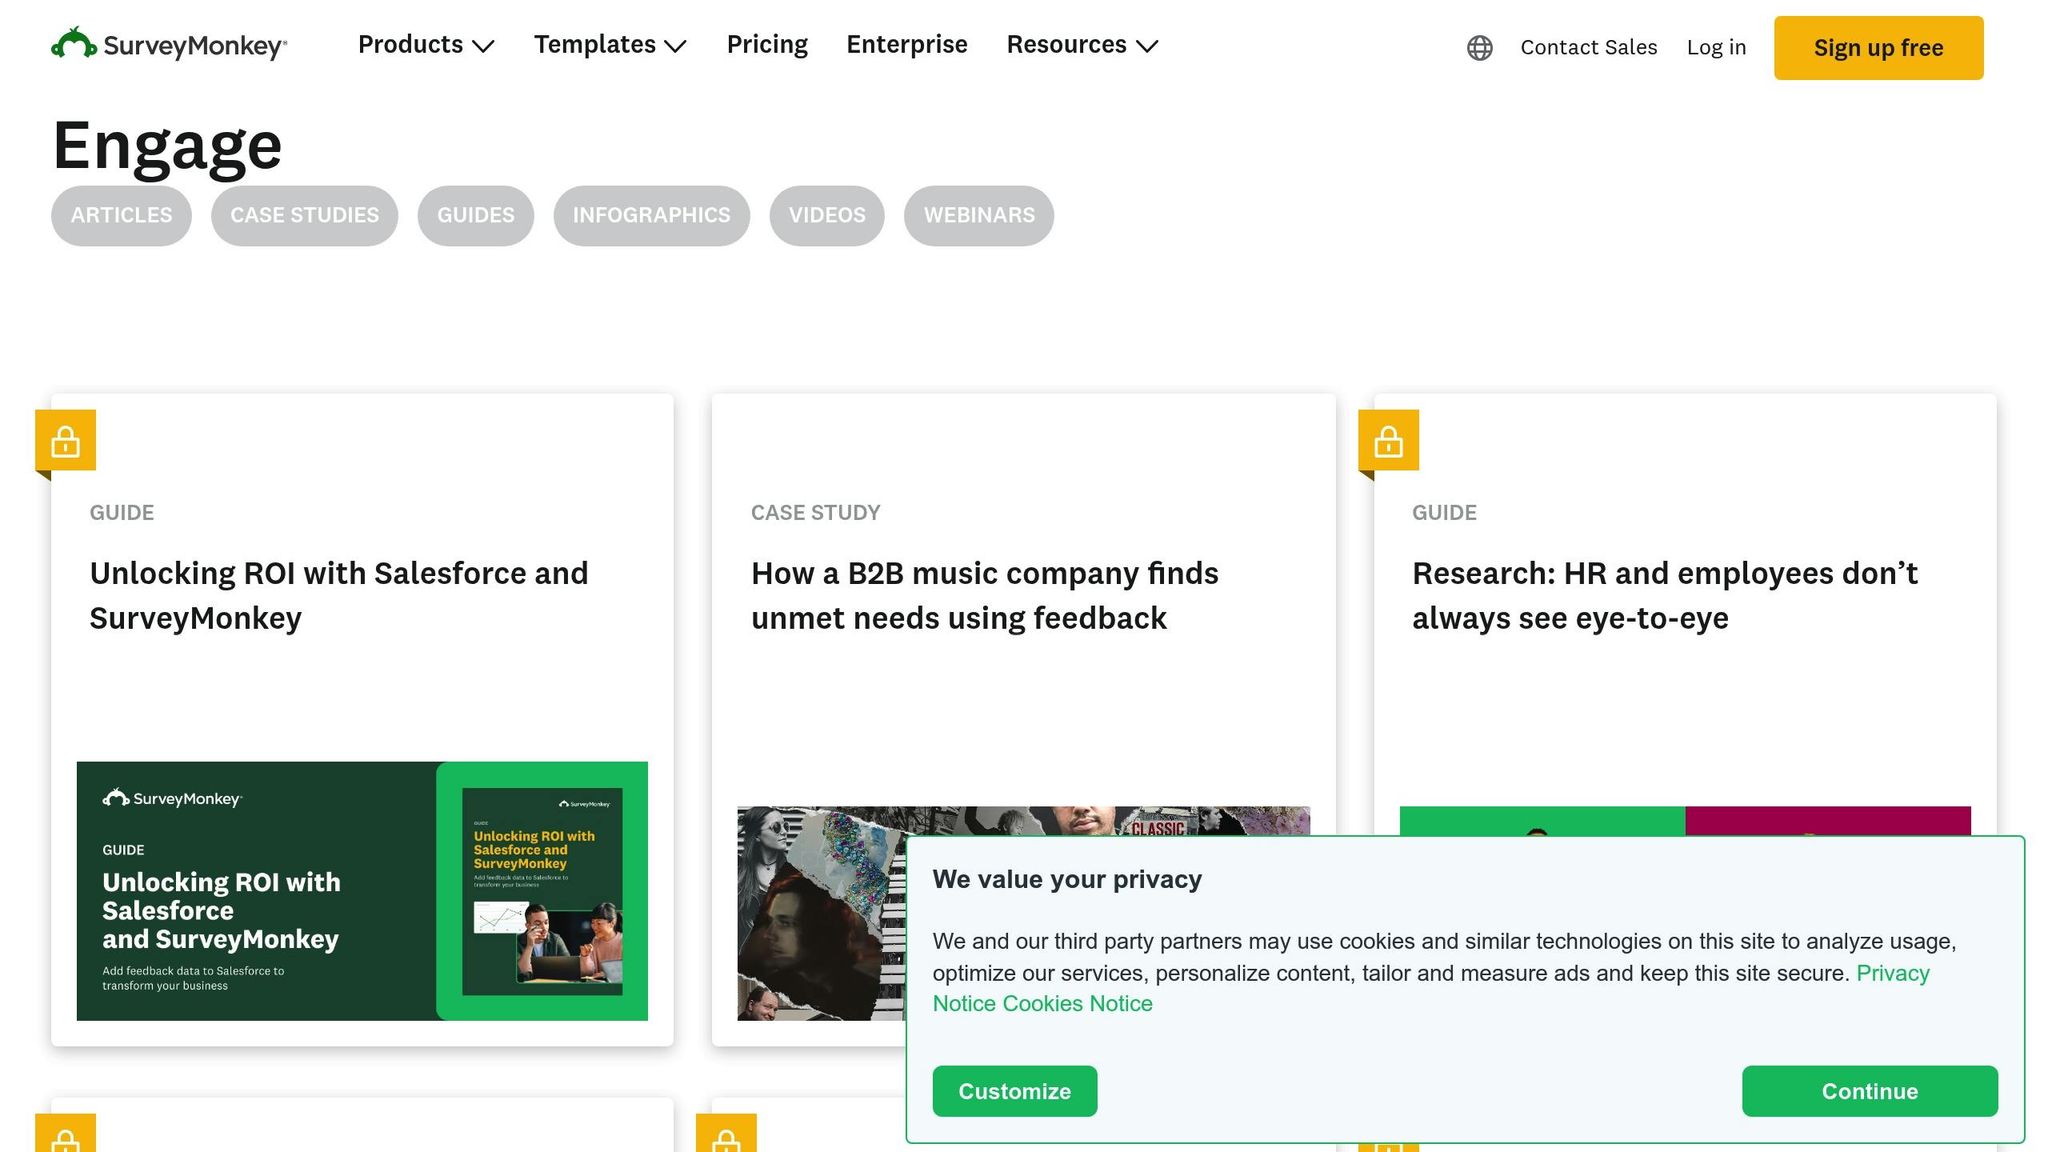Filter by Webinars tag
Image resolution: width=2048 pixels, height=1152 pixels.
tap(979, 216)
